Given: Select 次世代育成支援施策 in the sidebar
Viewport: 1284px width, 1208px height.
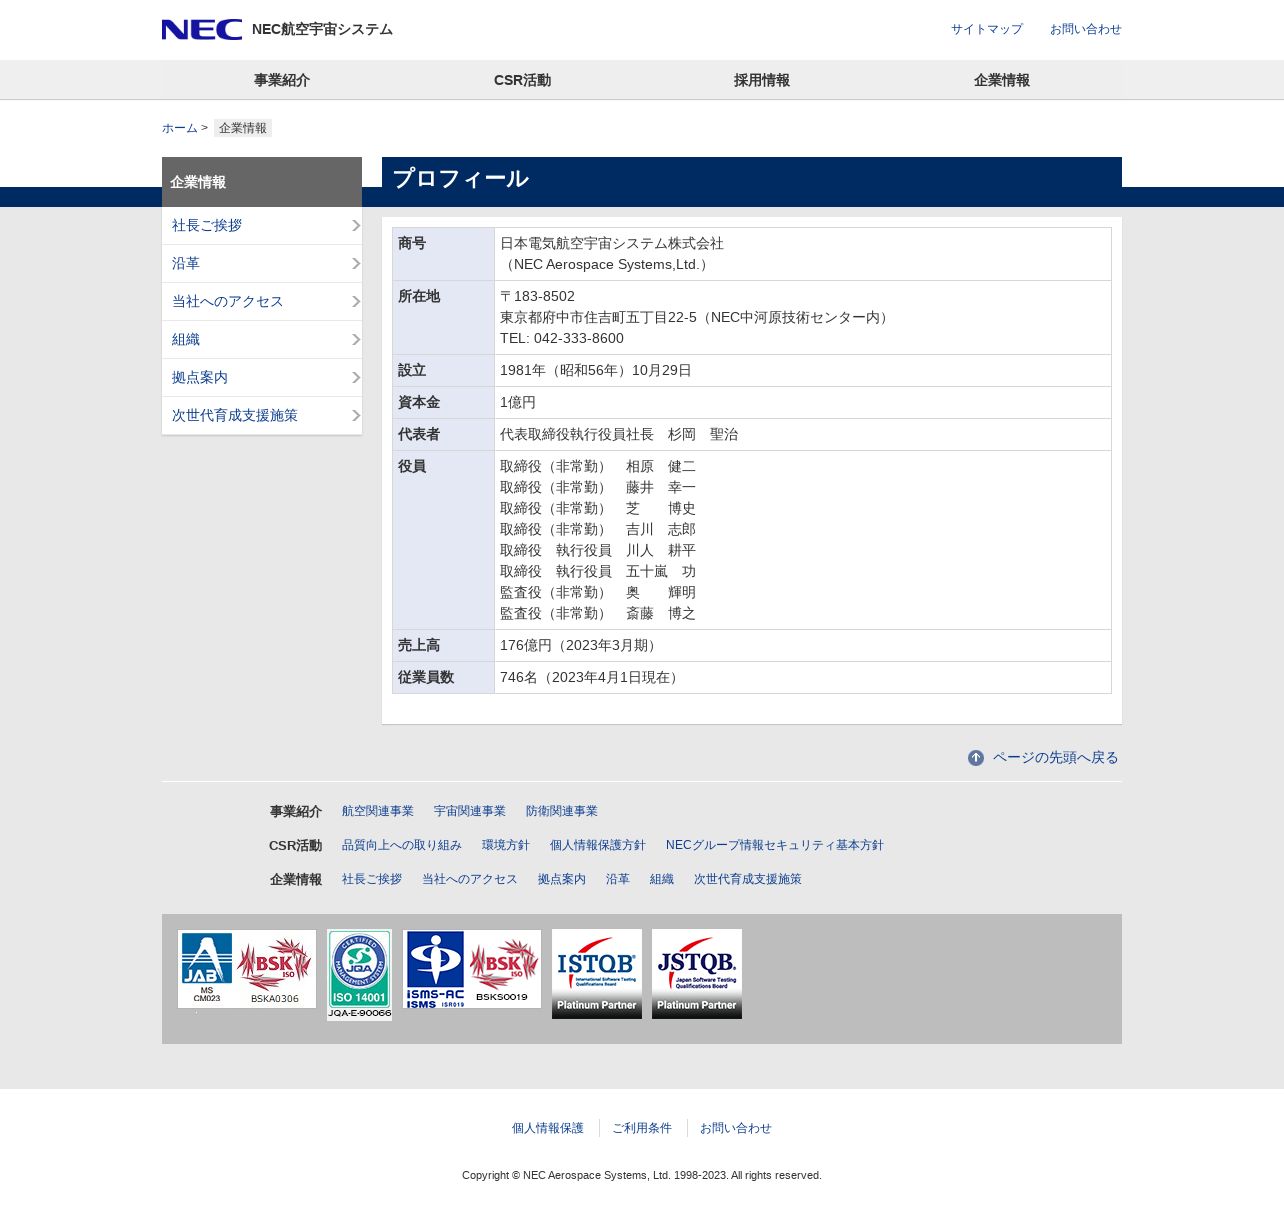Looking at the screenshot, I should [x=262, y=416].
